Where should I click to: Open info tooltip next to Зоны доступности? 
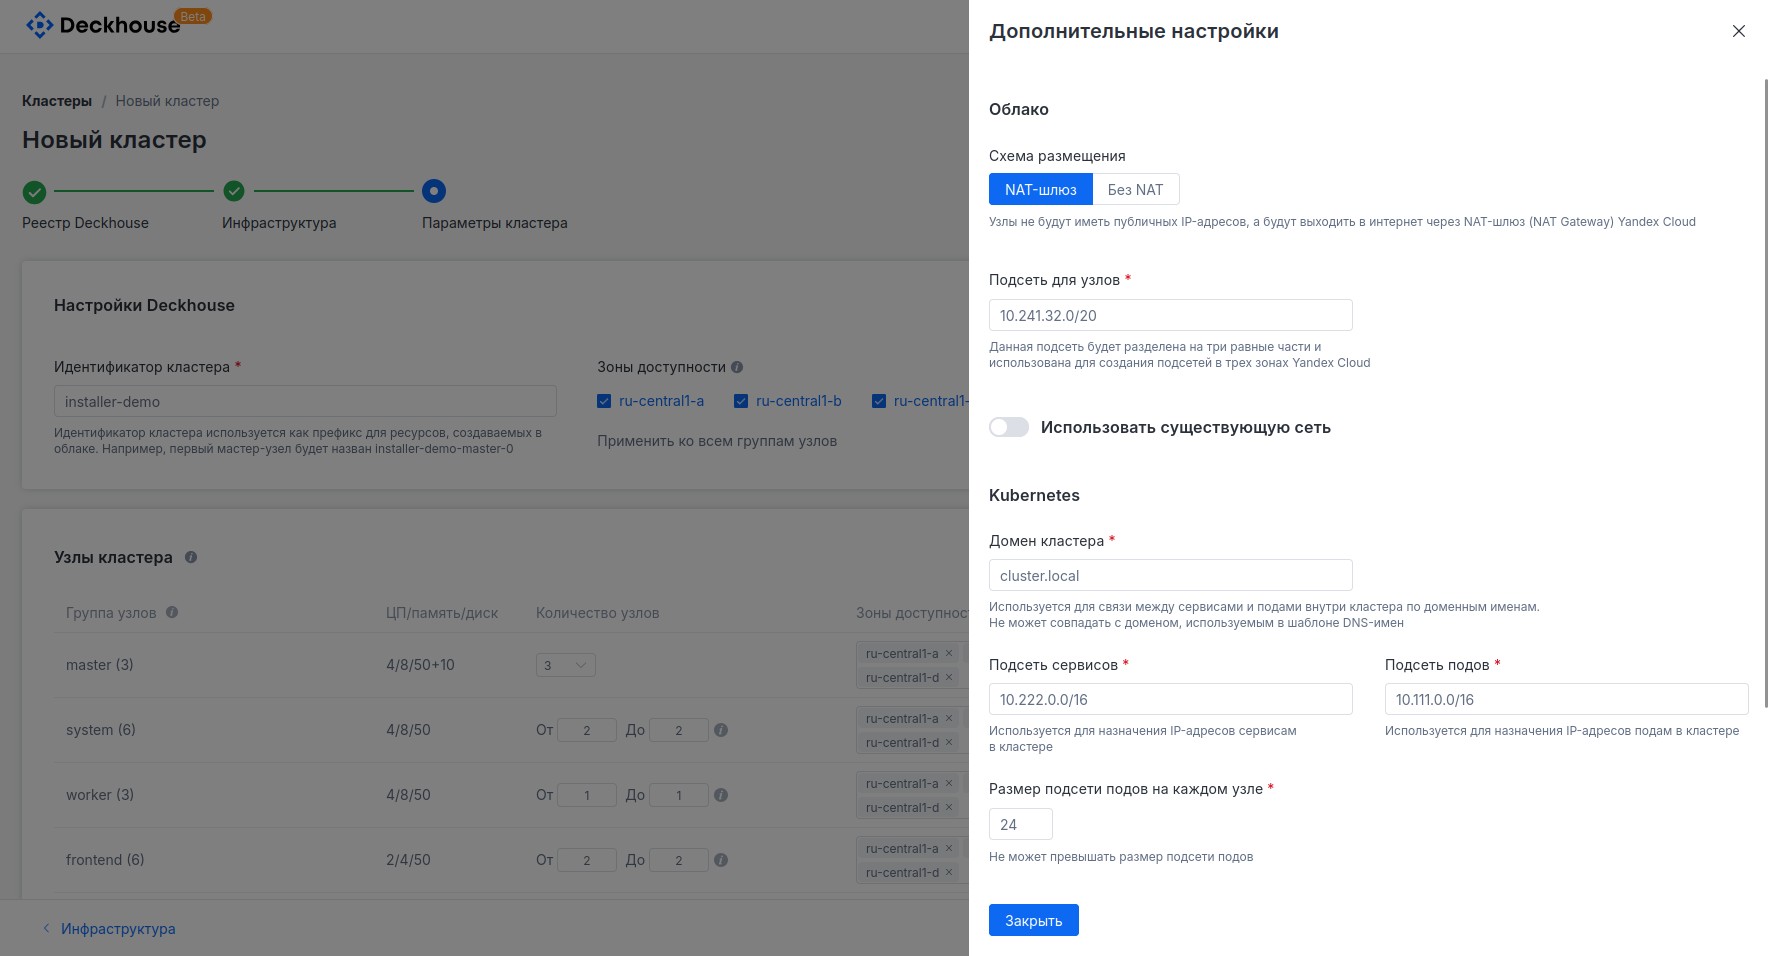coord(737,367)
